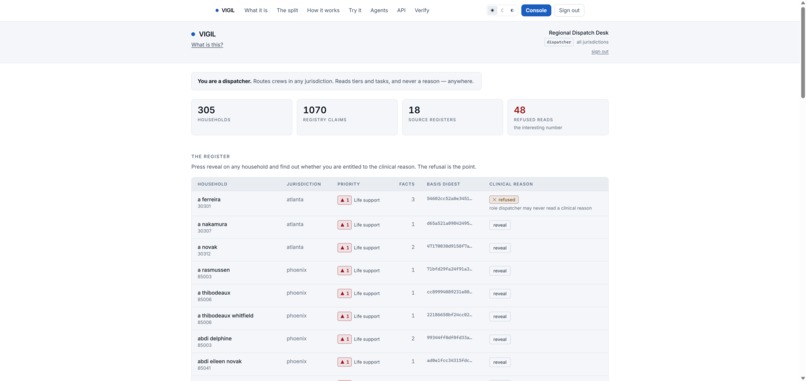806x381 pixels.
Task: Click the 18 Source Registers stat card
Action: click(x=452, y=117)
